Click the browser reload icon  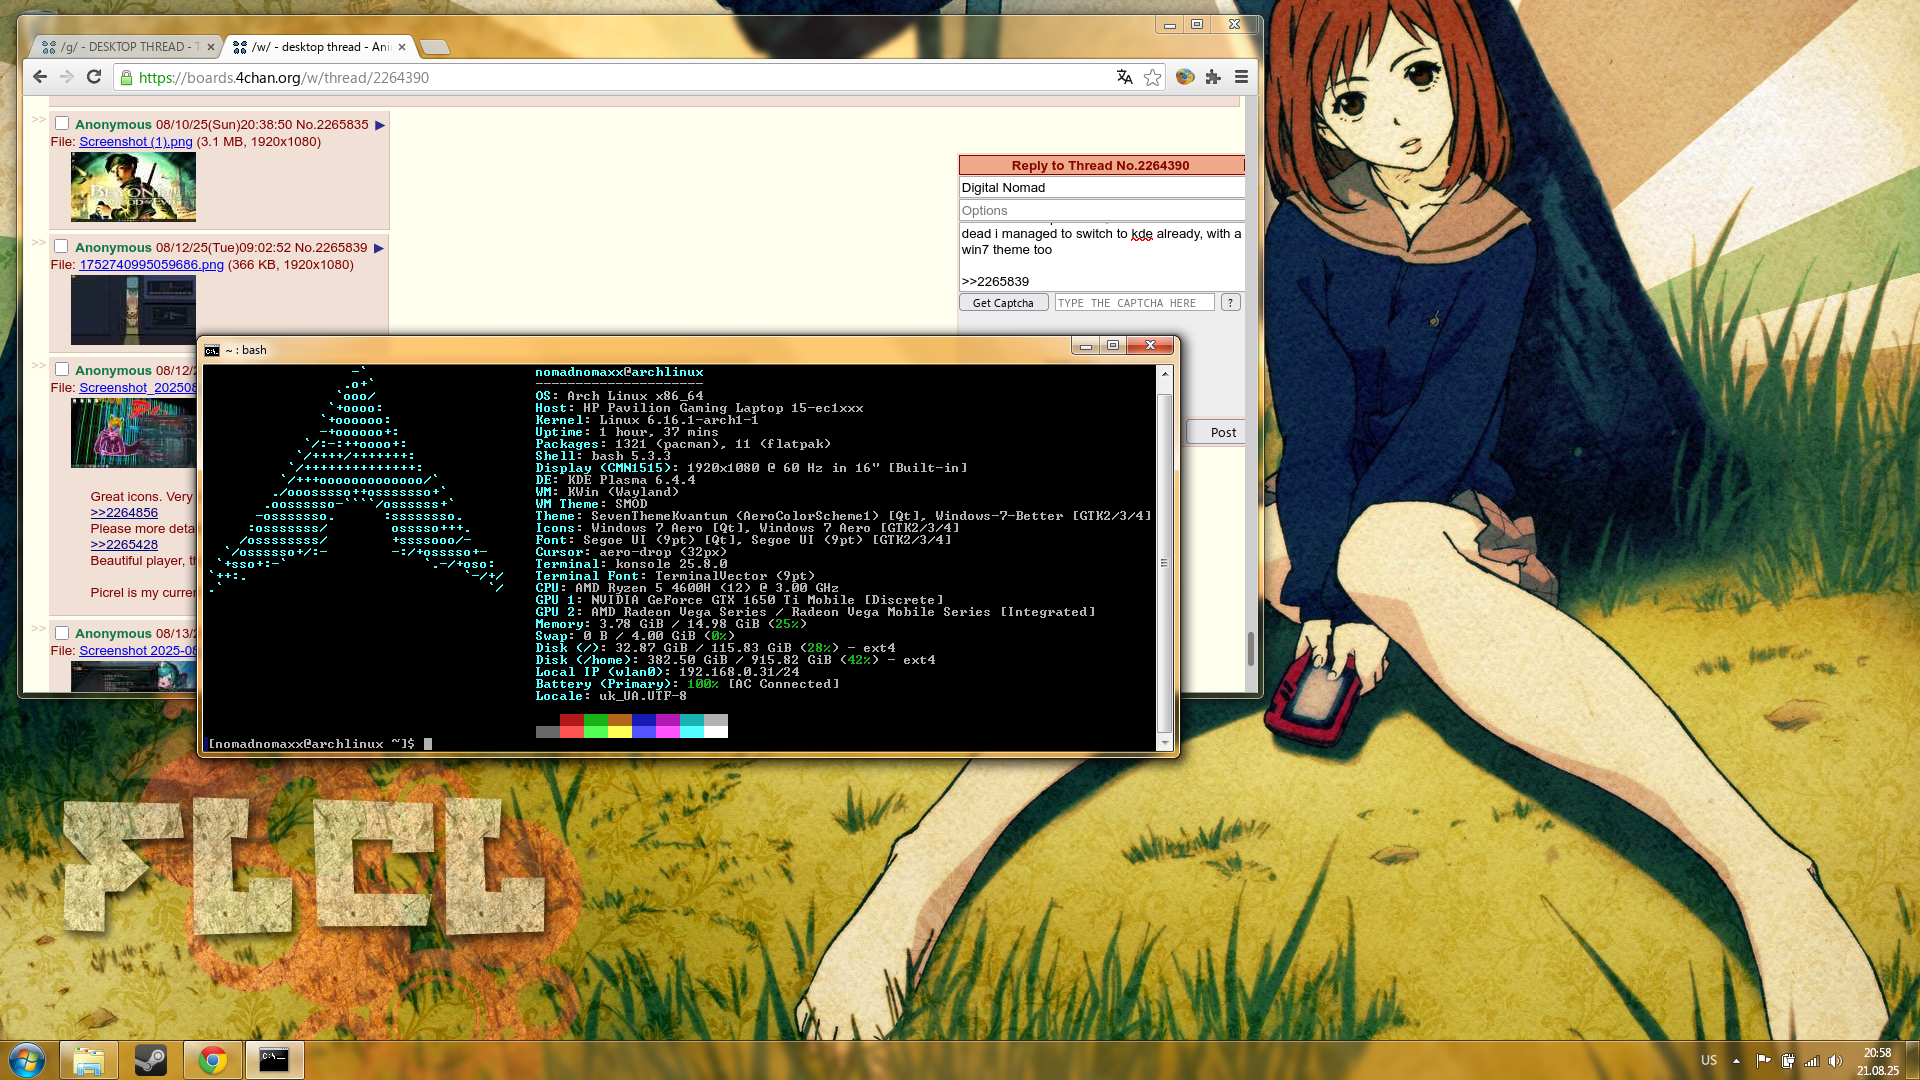[x=94, y=77]
